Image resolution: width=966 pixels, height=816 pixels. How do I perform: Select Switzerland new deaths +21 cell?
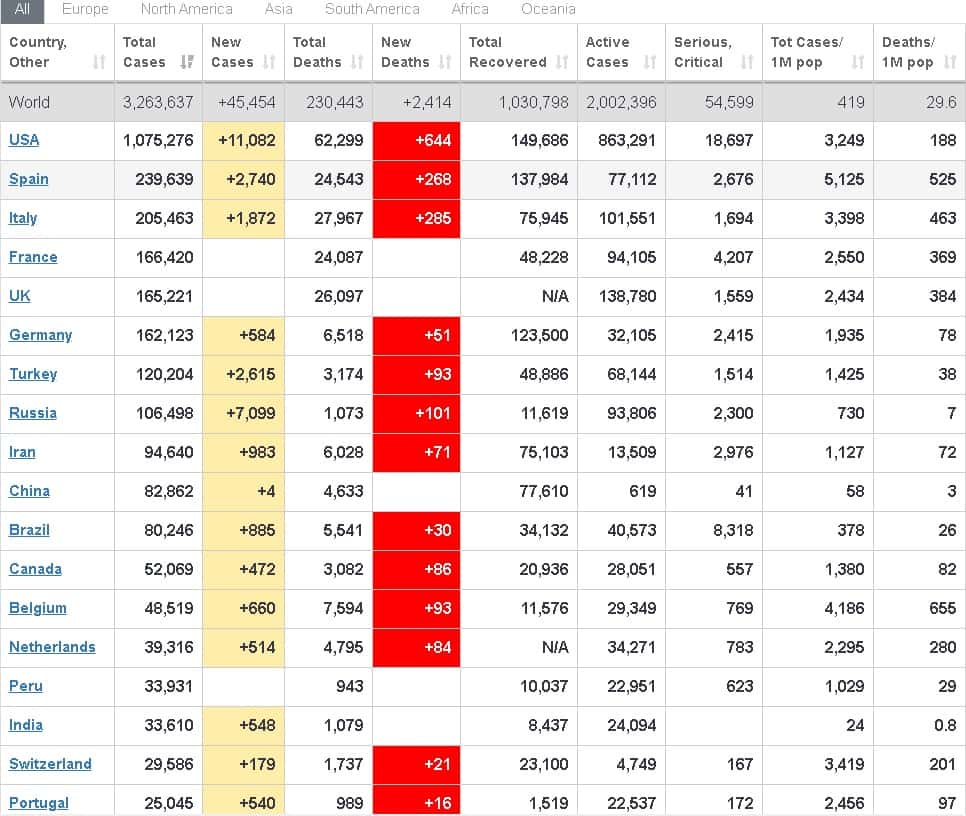click(416, 764)
